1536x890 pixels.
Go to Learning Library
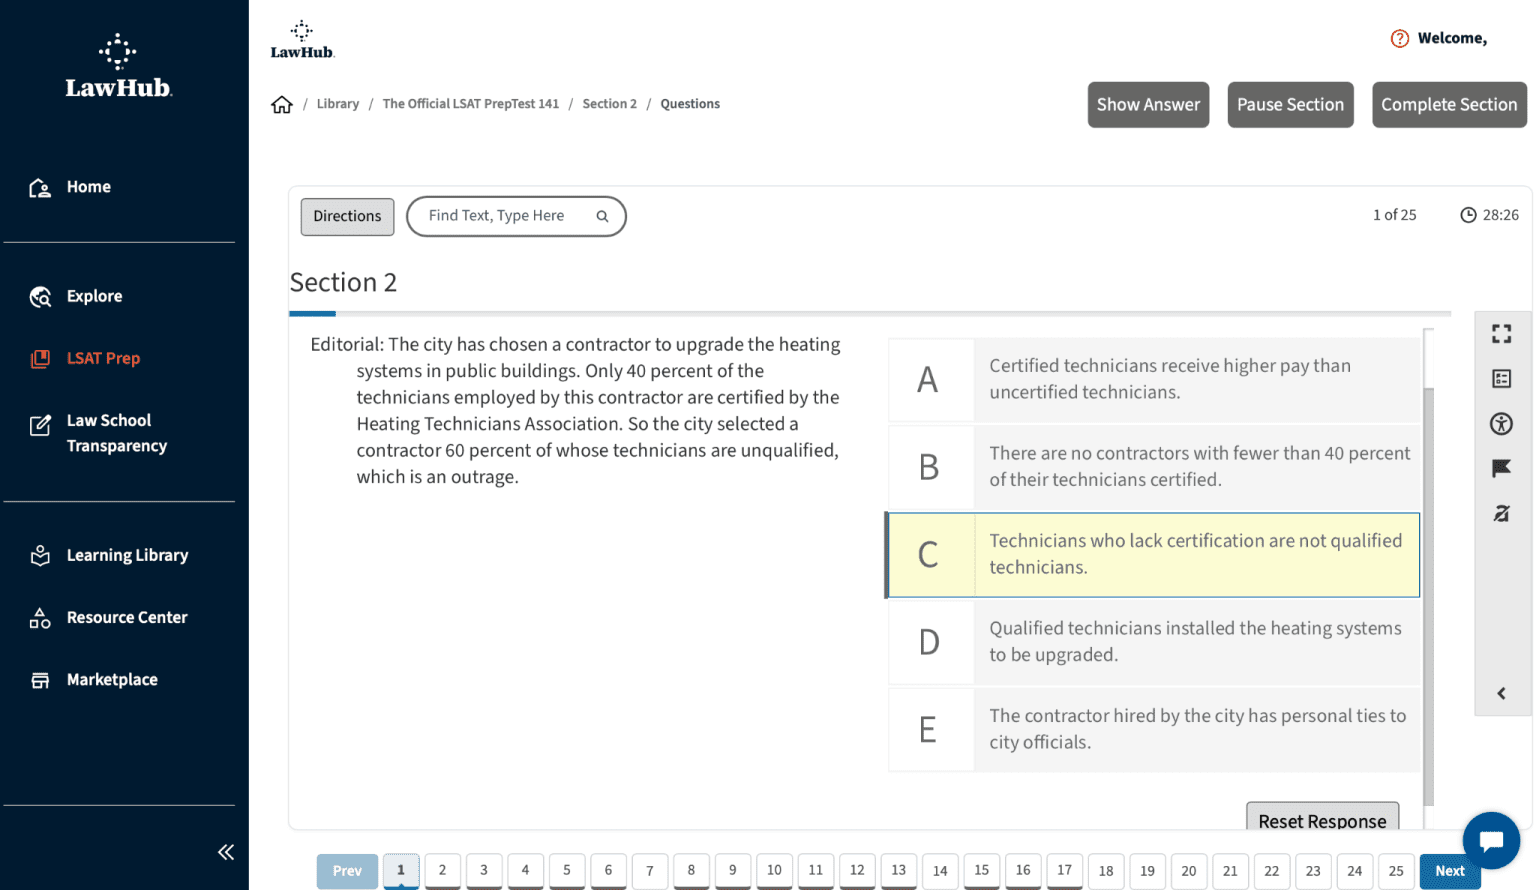tap(127, 555)
